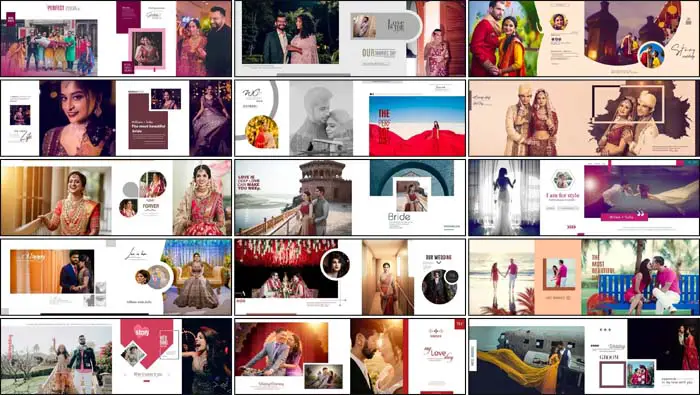Click the 'Bride' heading text
This screenshot has width=700, height=395.
pos(399,217)
